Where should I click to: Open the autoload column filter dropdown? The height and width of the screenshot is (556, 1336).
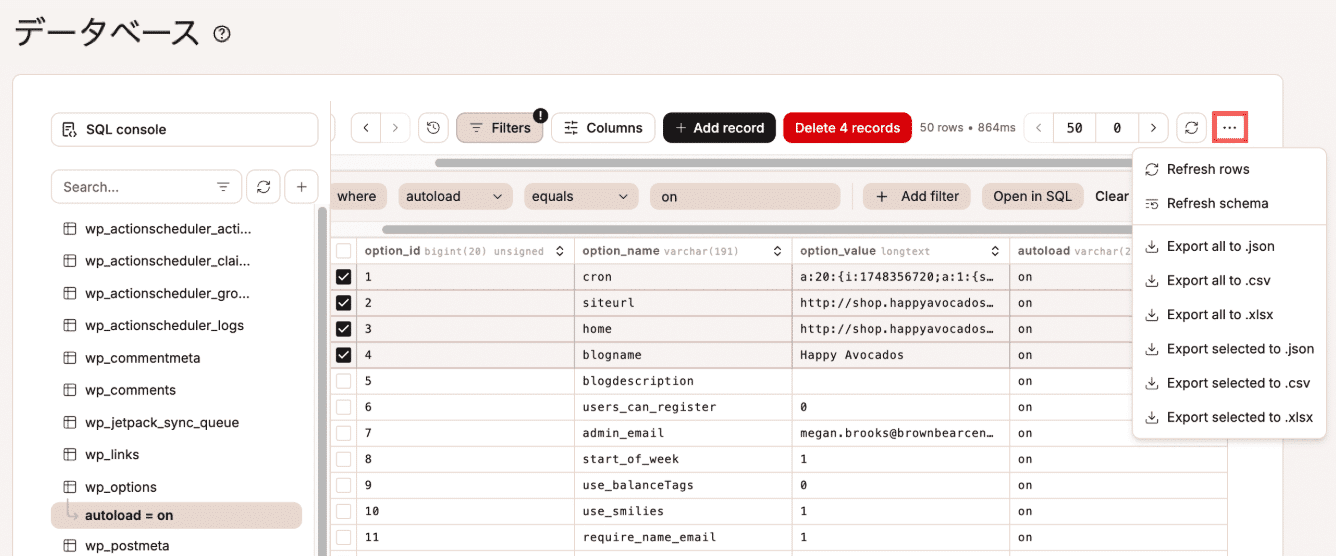[455, 197]
